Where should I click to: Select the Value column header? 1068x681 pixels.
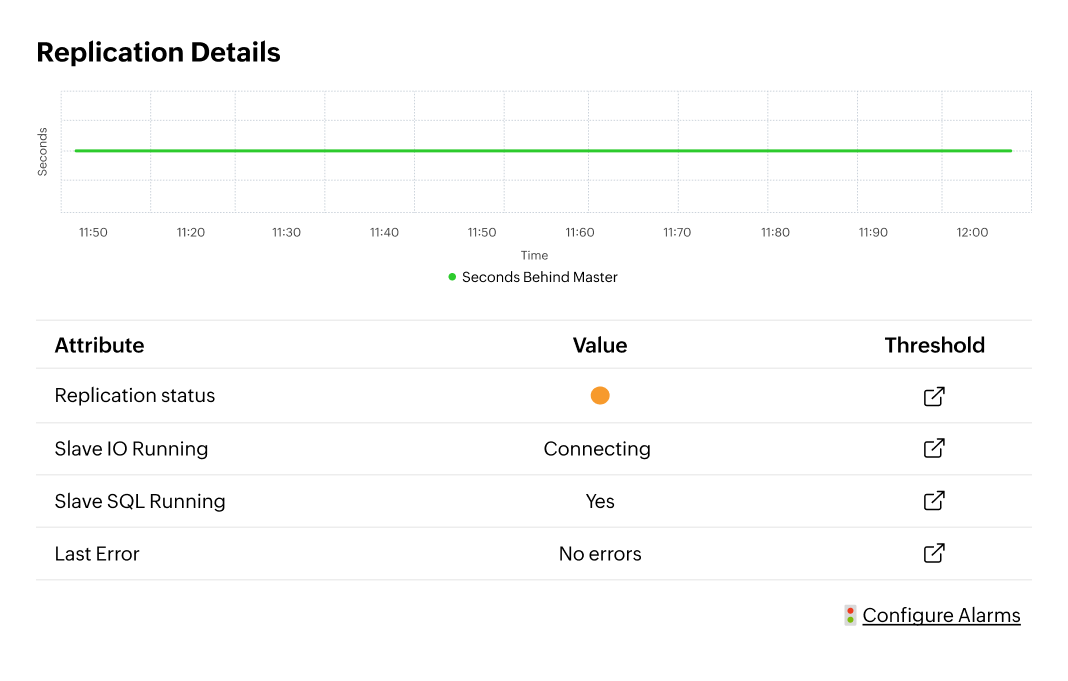click(x=600, y=345)
